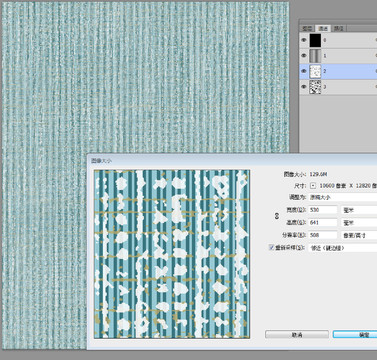Switch to the Paths (路径) panel tab
The width and height of the screenshot is (377, 360).
[x=339, y=29]
